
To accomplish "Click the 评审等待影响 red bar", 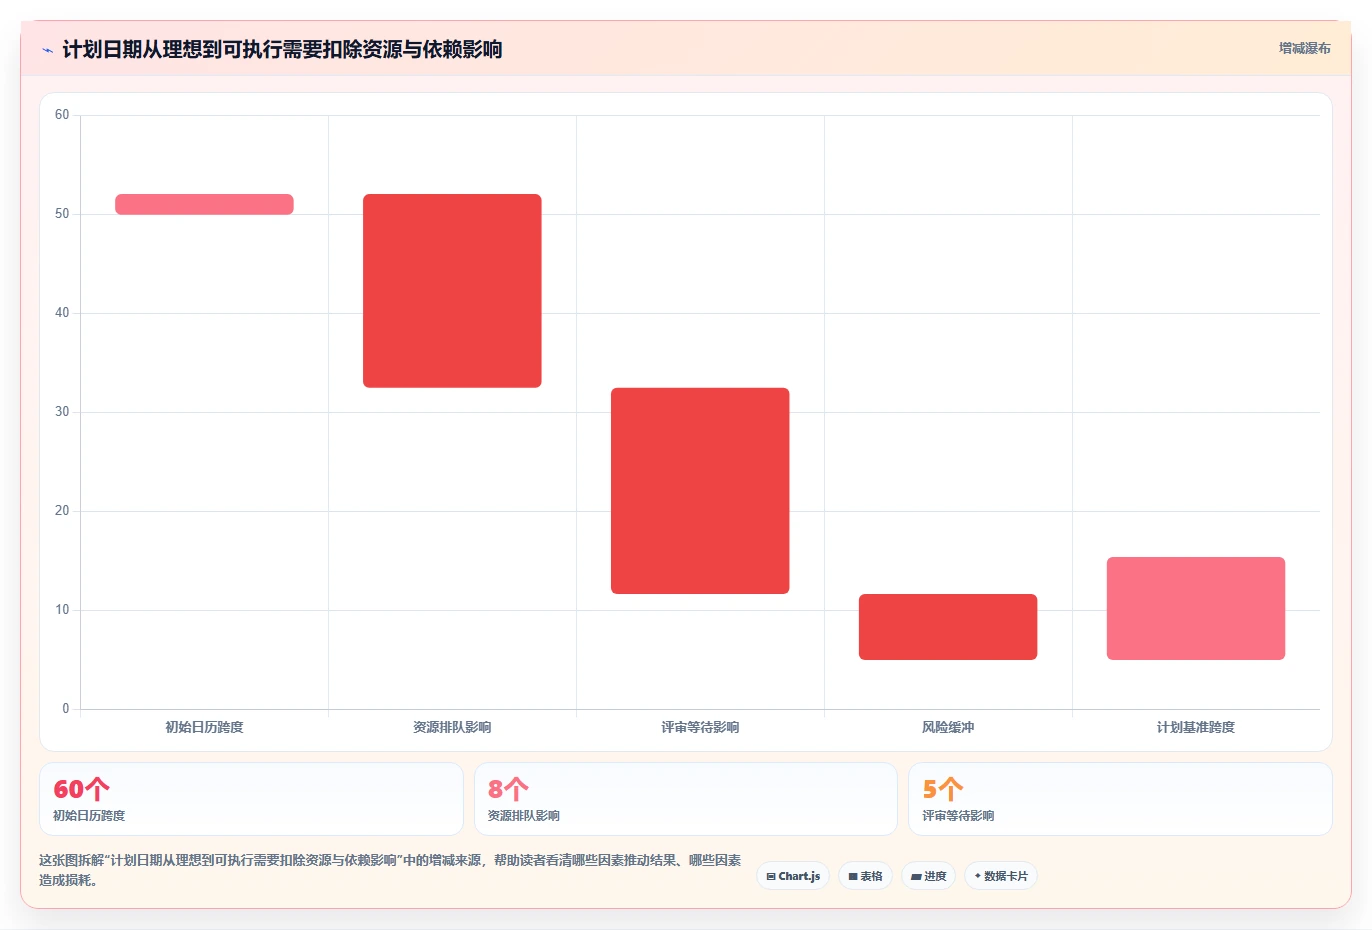I will pyautogui.click(x=700, y=490).
